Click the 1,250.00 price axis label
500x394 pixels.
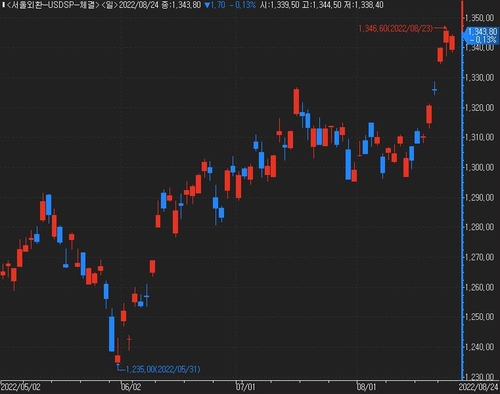pyautogui.click(x=480, y=317)
